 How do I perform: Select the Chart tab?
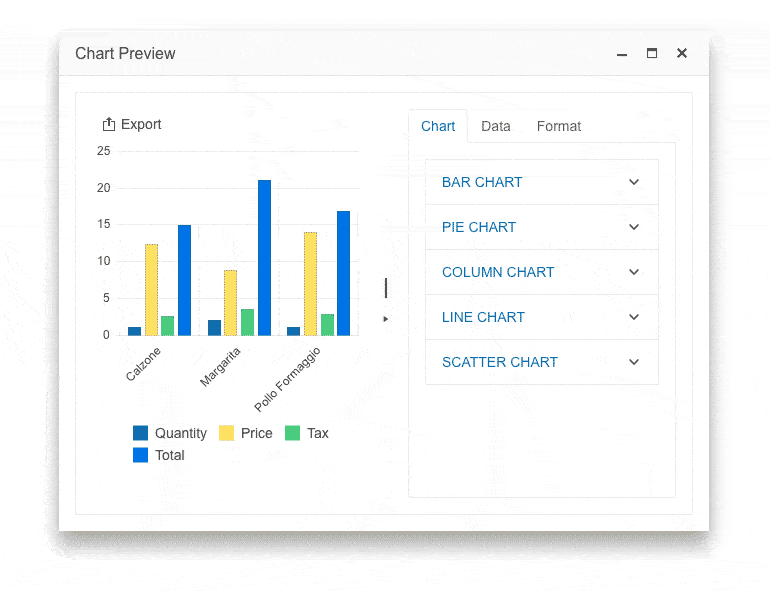coord(438,126)
